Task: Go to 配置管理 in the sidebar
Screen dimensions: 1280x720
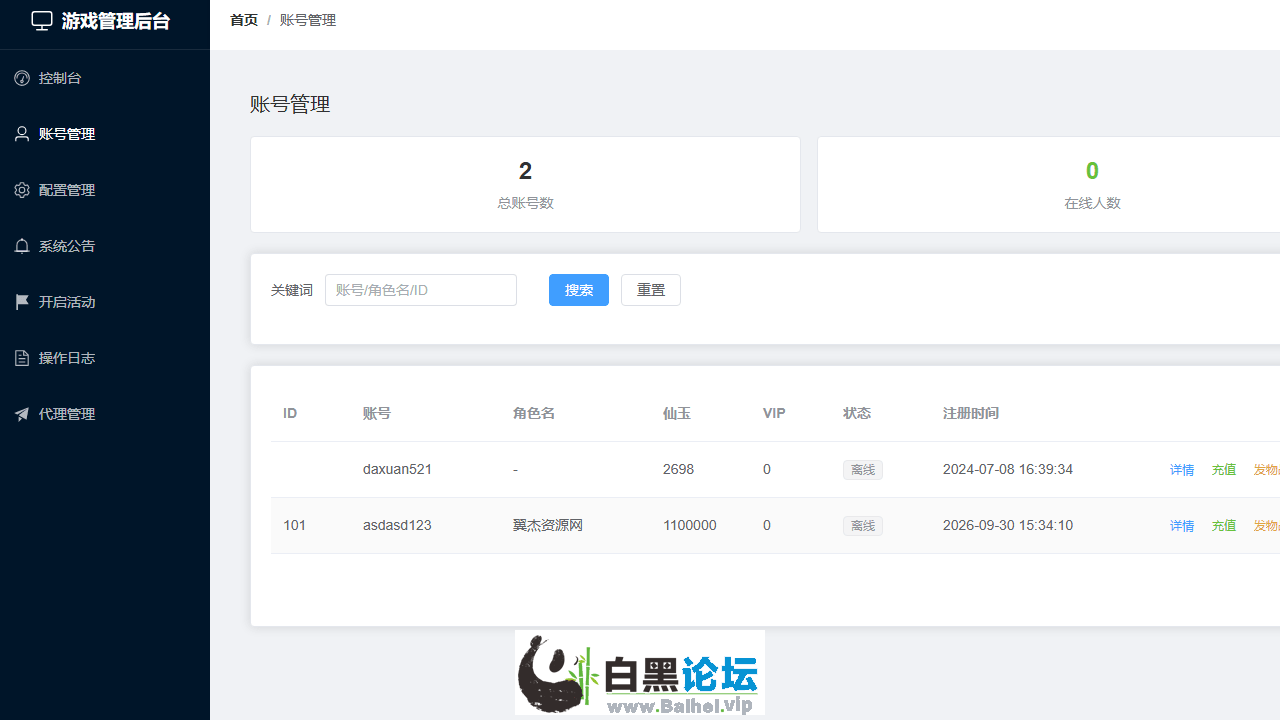Action: pyautogui.click(x=105, y=190)
